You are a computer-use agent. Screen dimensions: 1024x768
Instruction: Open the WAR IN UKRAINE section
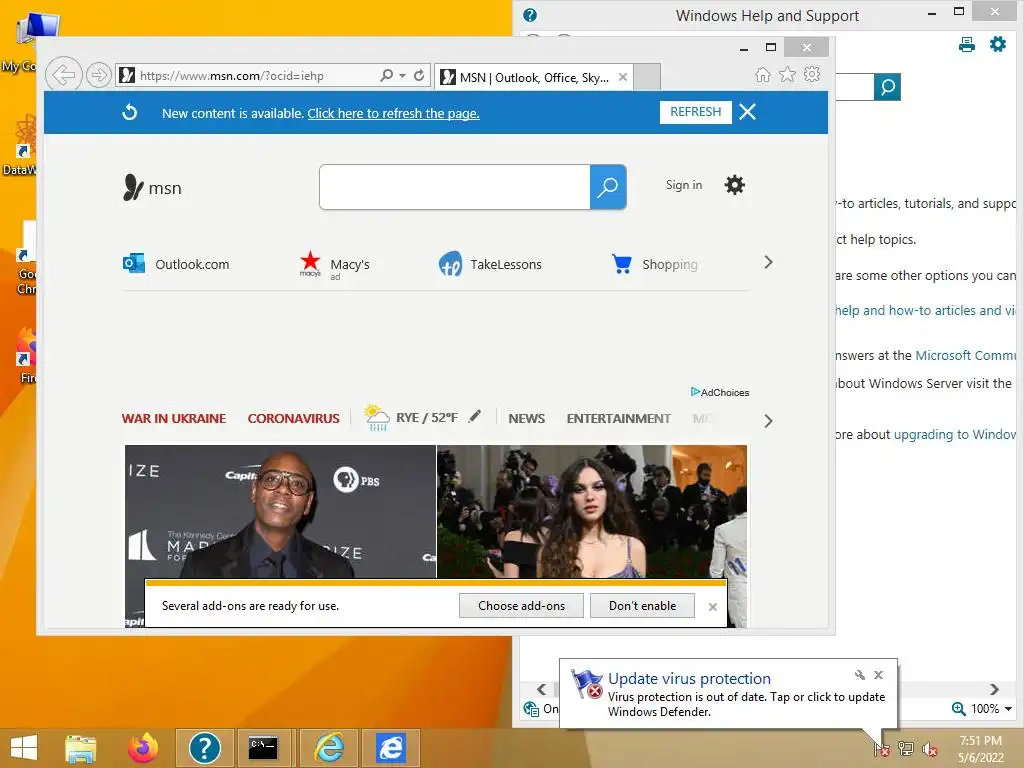(174, 419)
